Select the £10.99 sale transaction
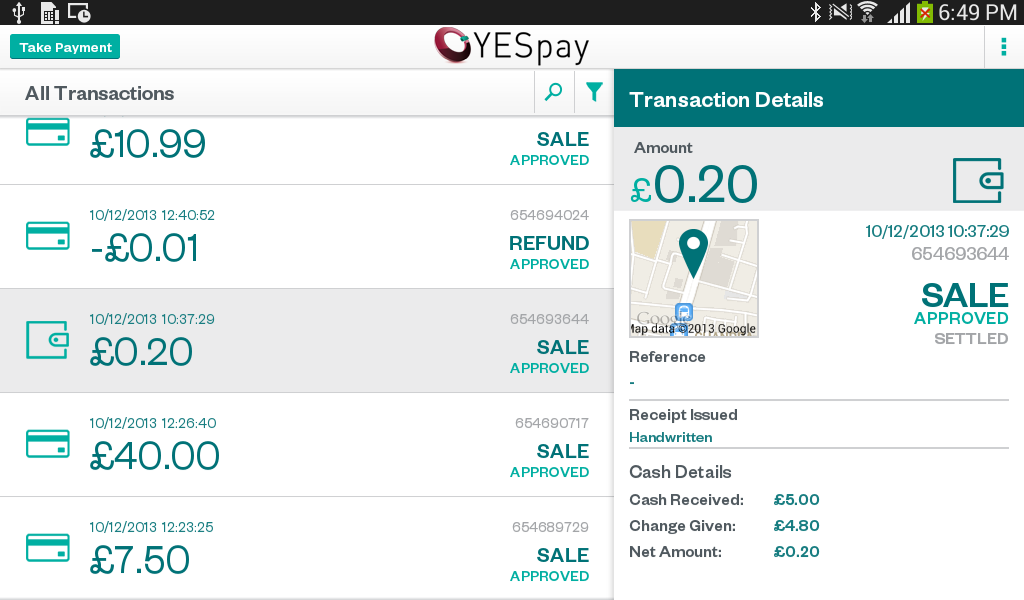The height and width of the screenshot is (600, 1024). pos(147,146)
